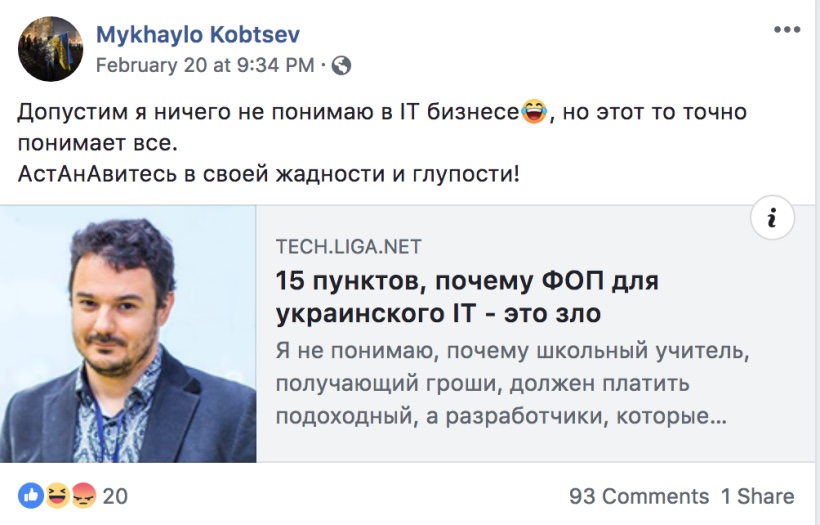Click the laughing emoji in post text
This screenshot has height=525, width=820.
(x=534, y=112)
